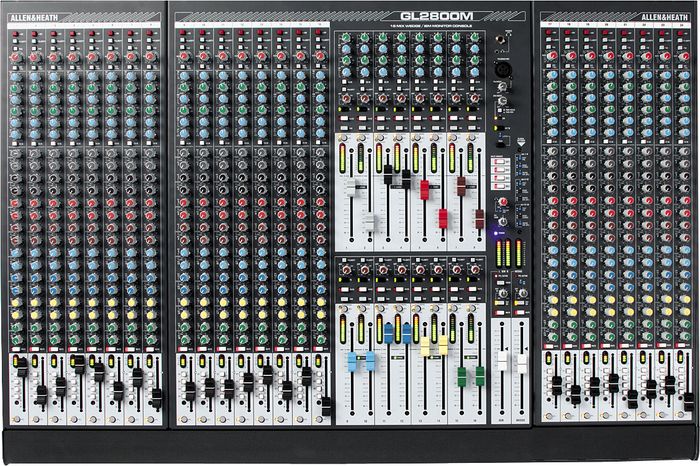Click the left green fader in the lower mix bank
The image size is (700, 466).
point(462,376)
